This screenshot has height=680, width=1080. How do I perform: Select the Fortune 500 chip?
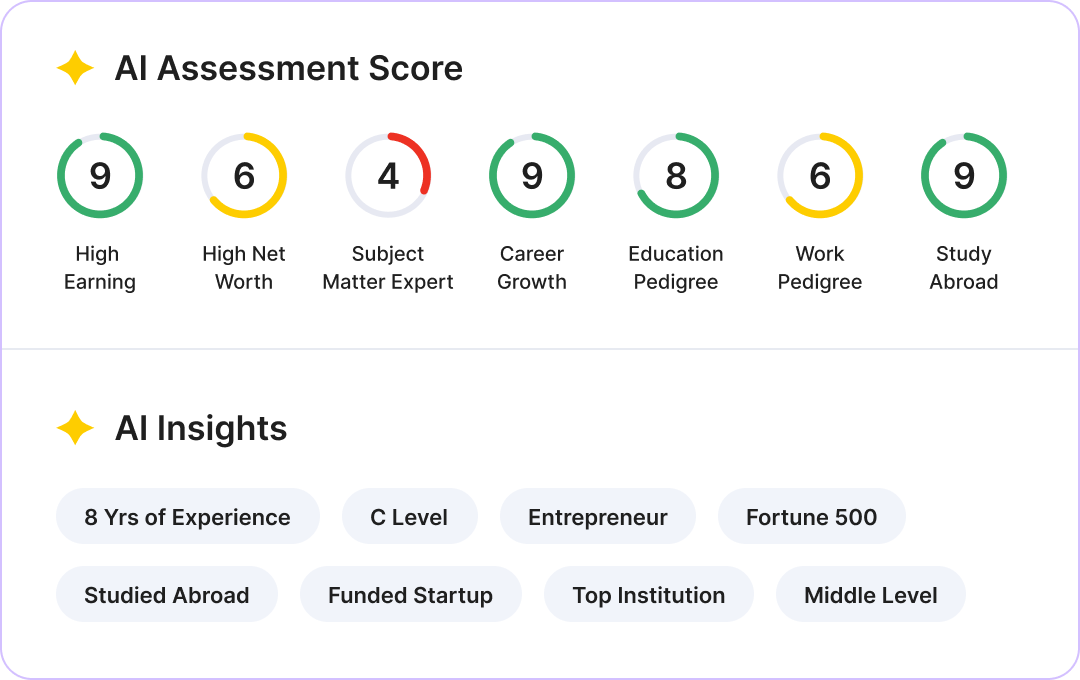point(811,517)
